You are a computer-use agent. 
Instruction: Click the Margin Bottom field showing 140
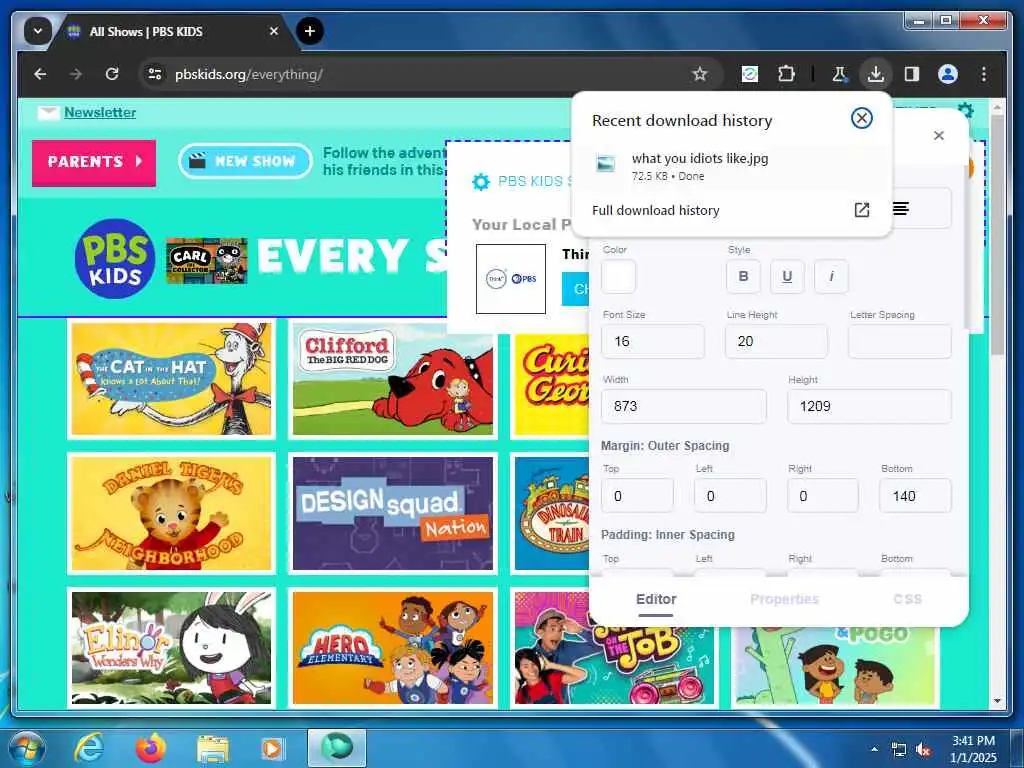[915, 496]
